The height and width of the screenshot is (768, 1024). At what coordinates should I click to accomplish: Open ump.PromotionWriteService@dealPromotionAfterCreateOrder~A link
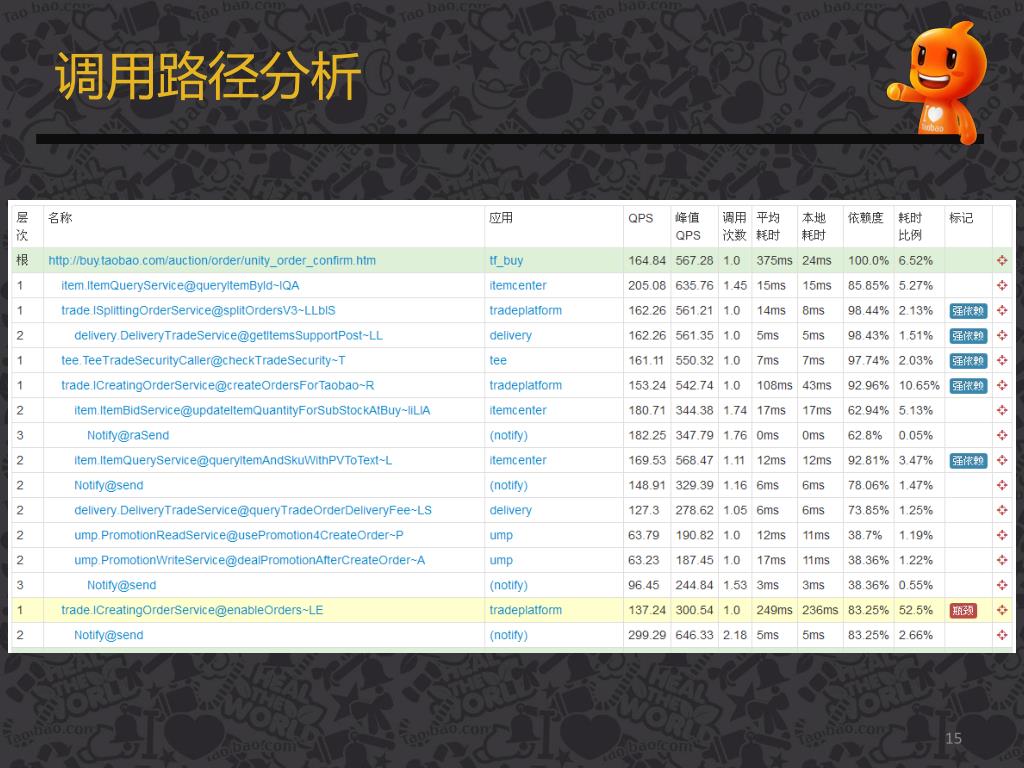click(249, 560)
